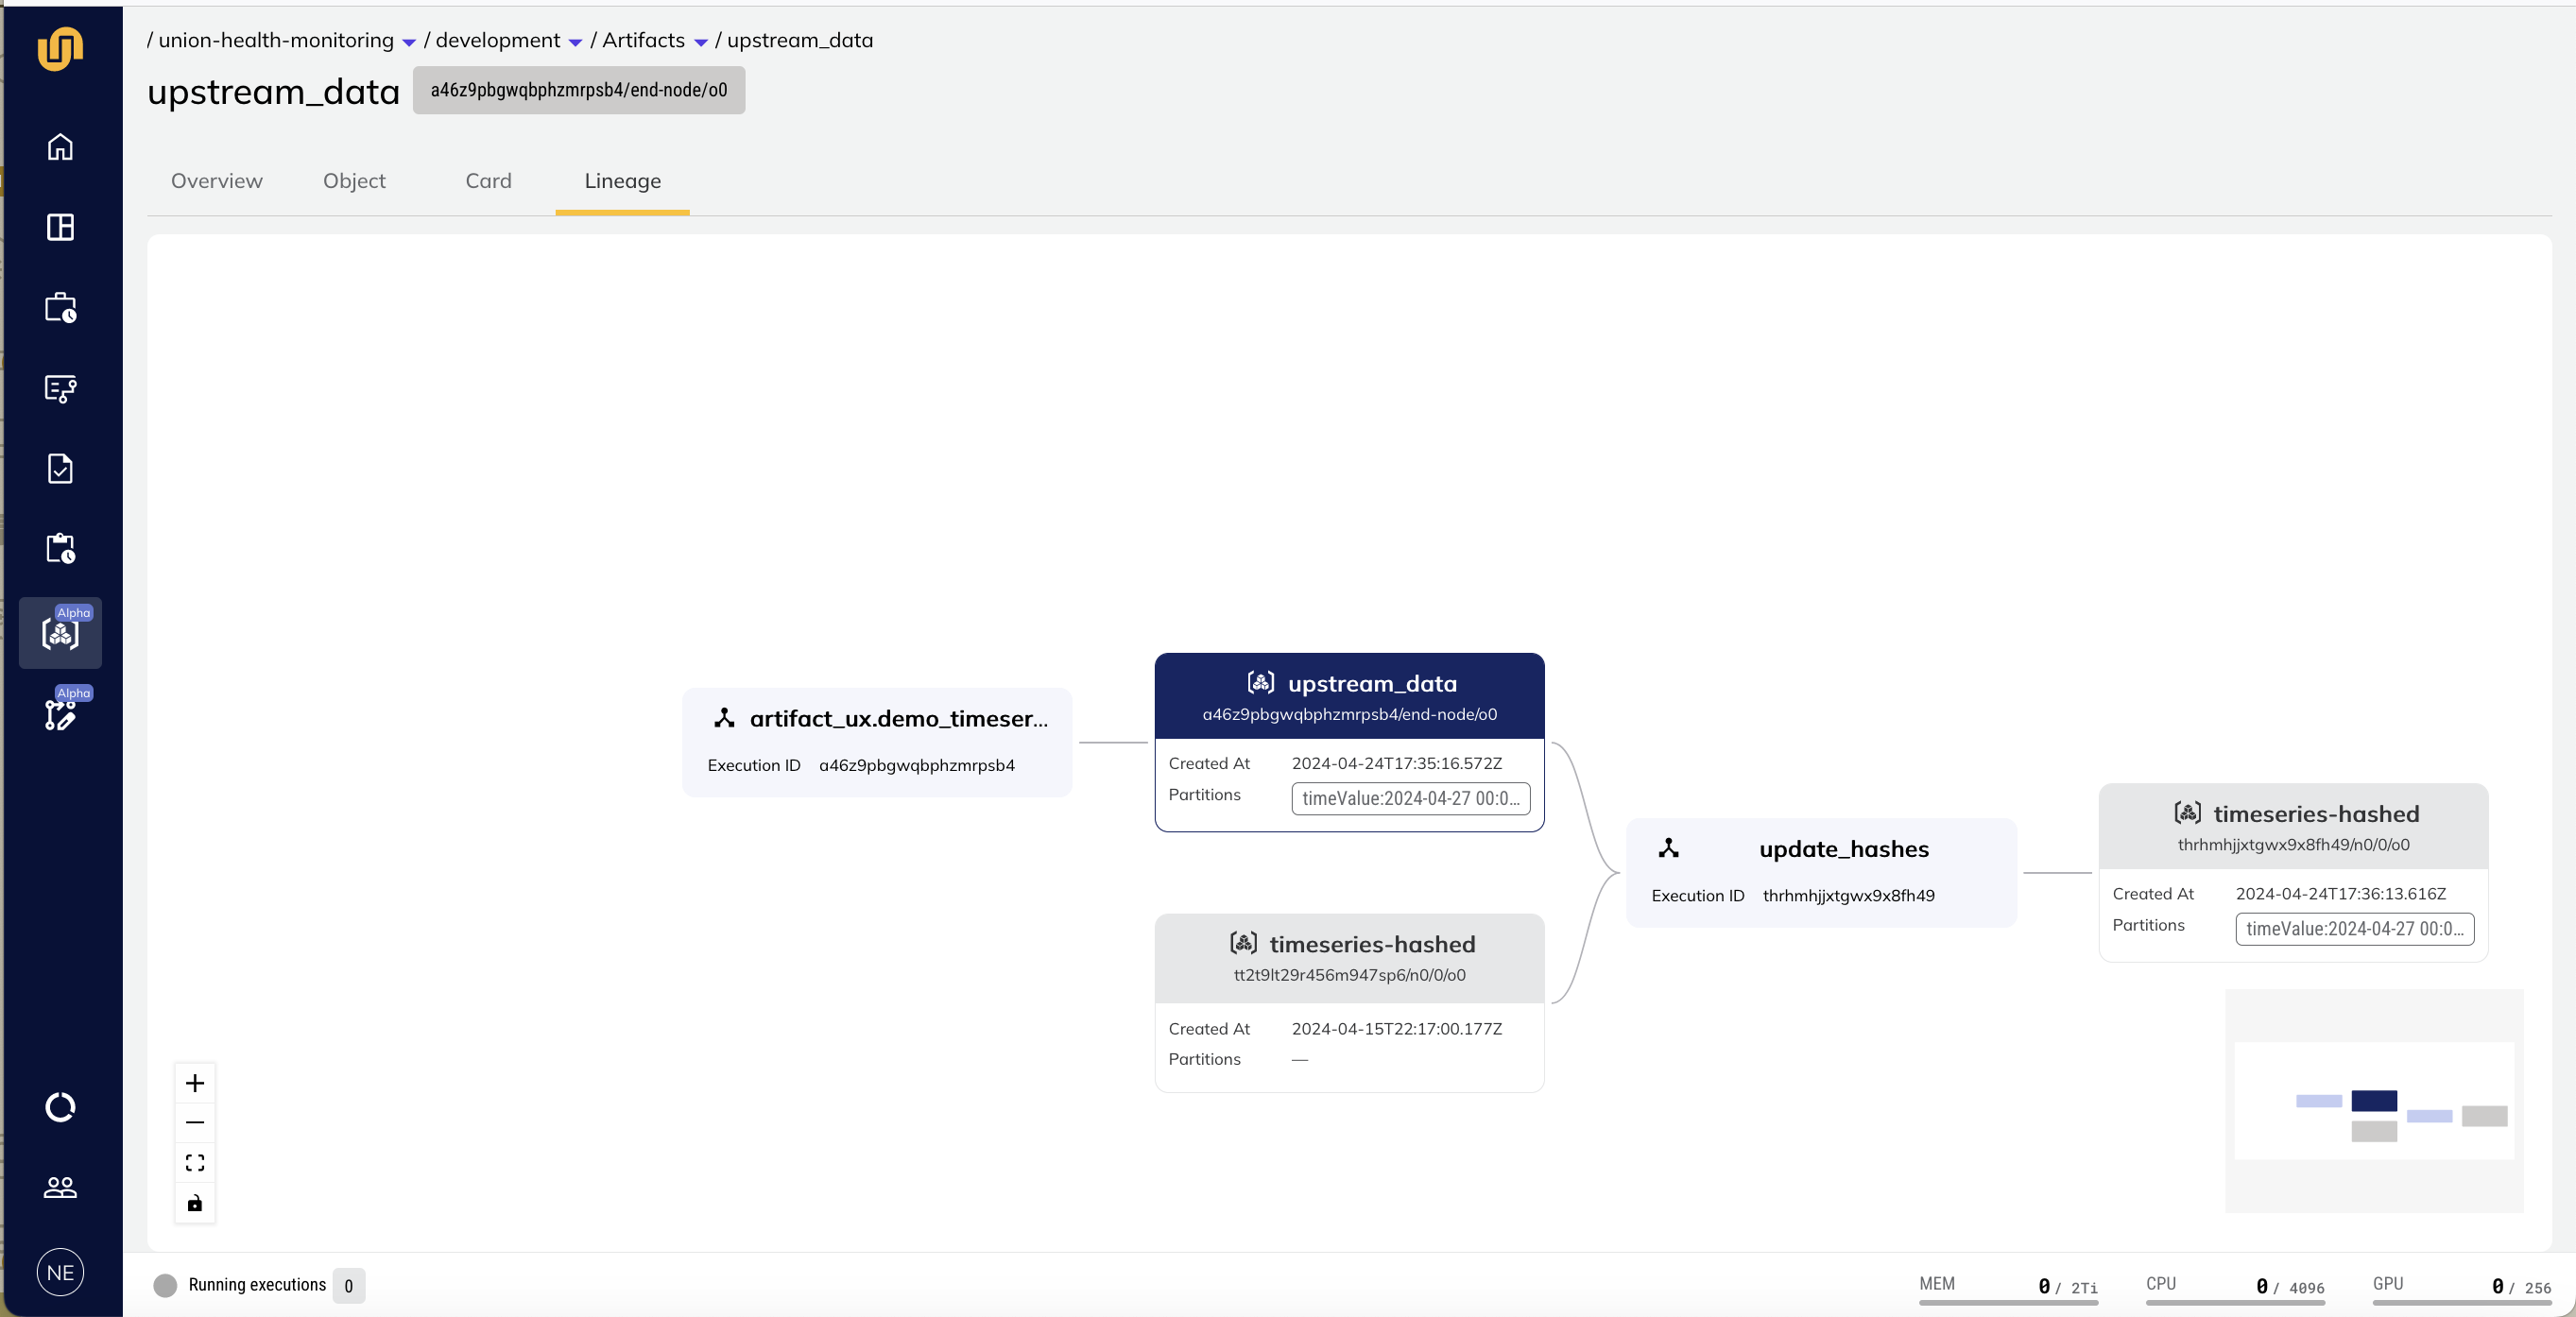Expand the development domain dropdown
The image size is (2576, 1317).
tap(575, 42)
